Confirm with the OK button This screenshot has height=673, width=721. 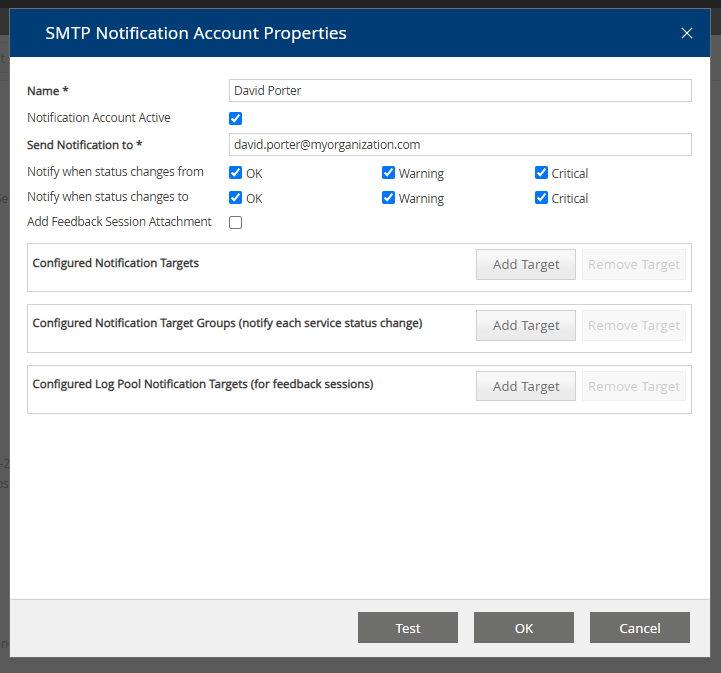click(524, 628)
